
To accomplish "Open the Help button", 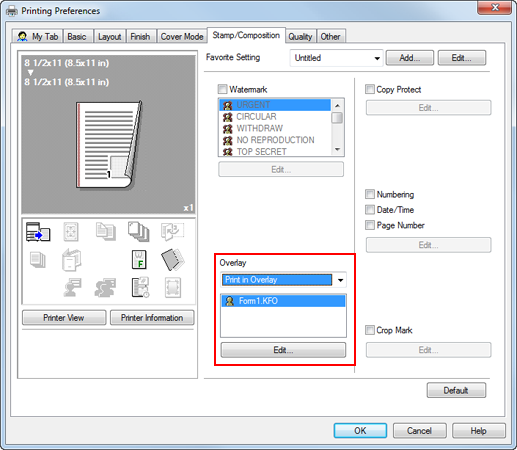I will [478, 431].
